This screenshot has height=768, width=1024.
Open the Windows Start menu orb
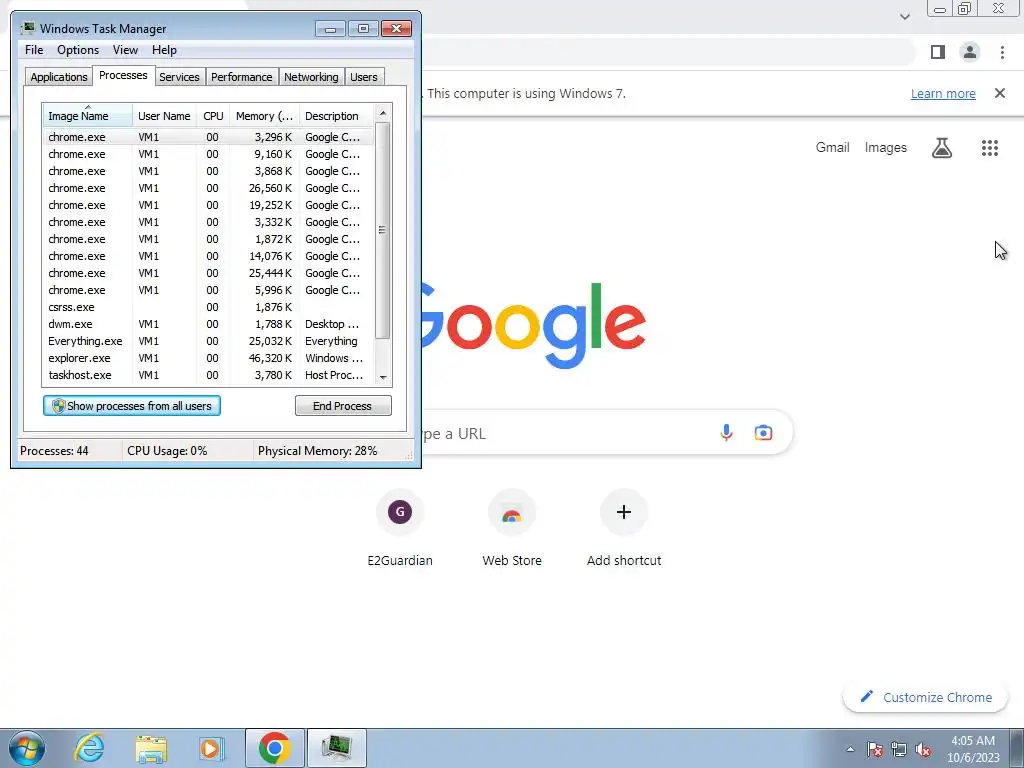[x=27, y=748]
